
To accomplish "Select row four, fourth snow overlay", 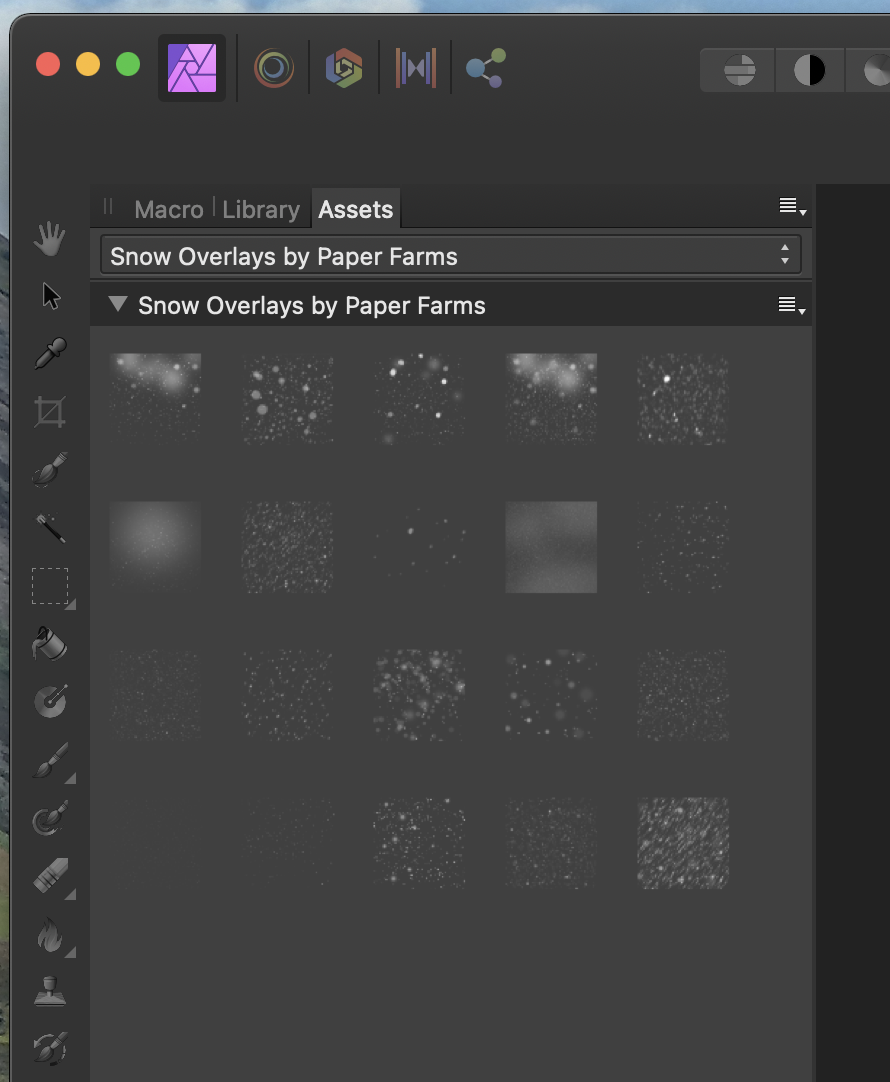I will coord(551,843).
